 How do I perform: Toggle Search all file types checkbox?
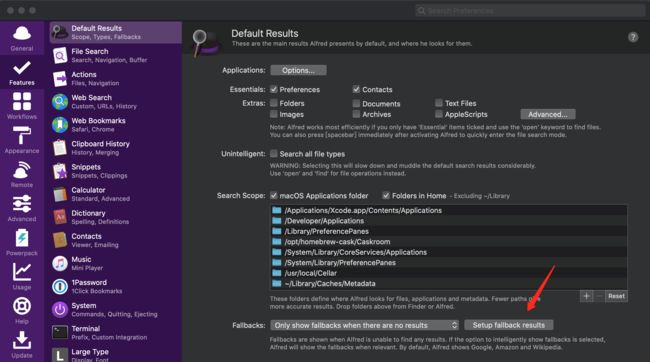[x=274, y=153]
